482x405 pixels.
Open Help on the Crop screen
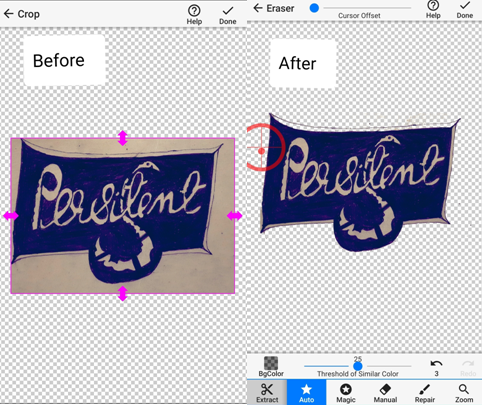(x=194, y=15)
